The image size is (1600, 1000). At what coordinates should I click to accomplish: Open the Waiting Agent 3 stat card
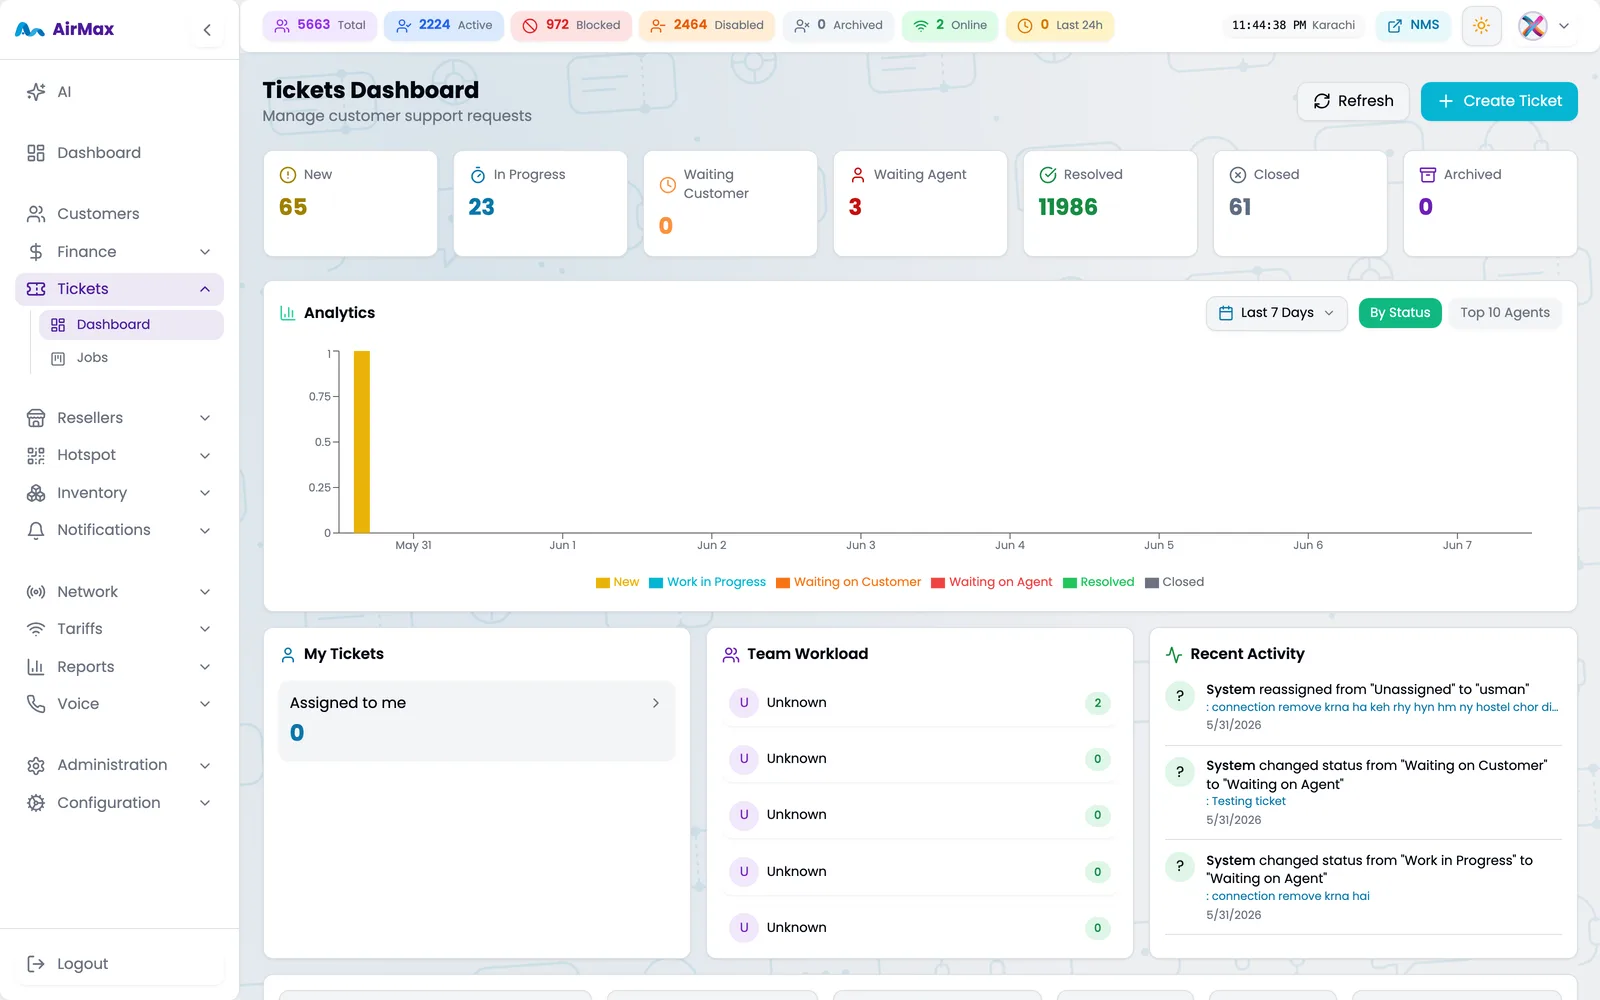tap(920, 204)
